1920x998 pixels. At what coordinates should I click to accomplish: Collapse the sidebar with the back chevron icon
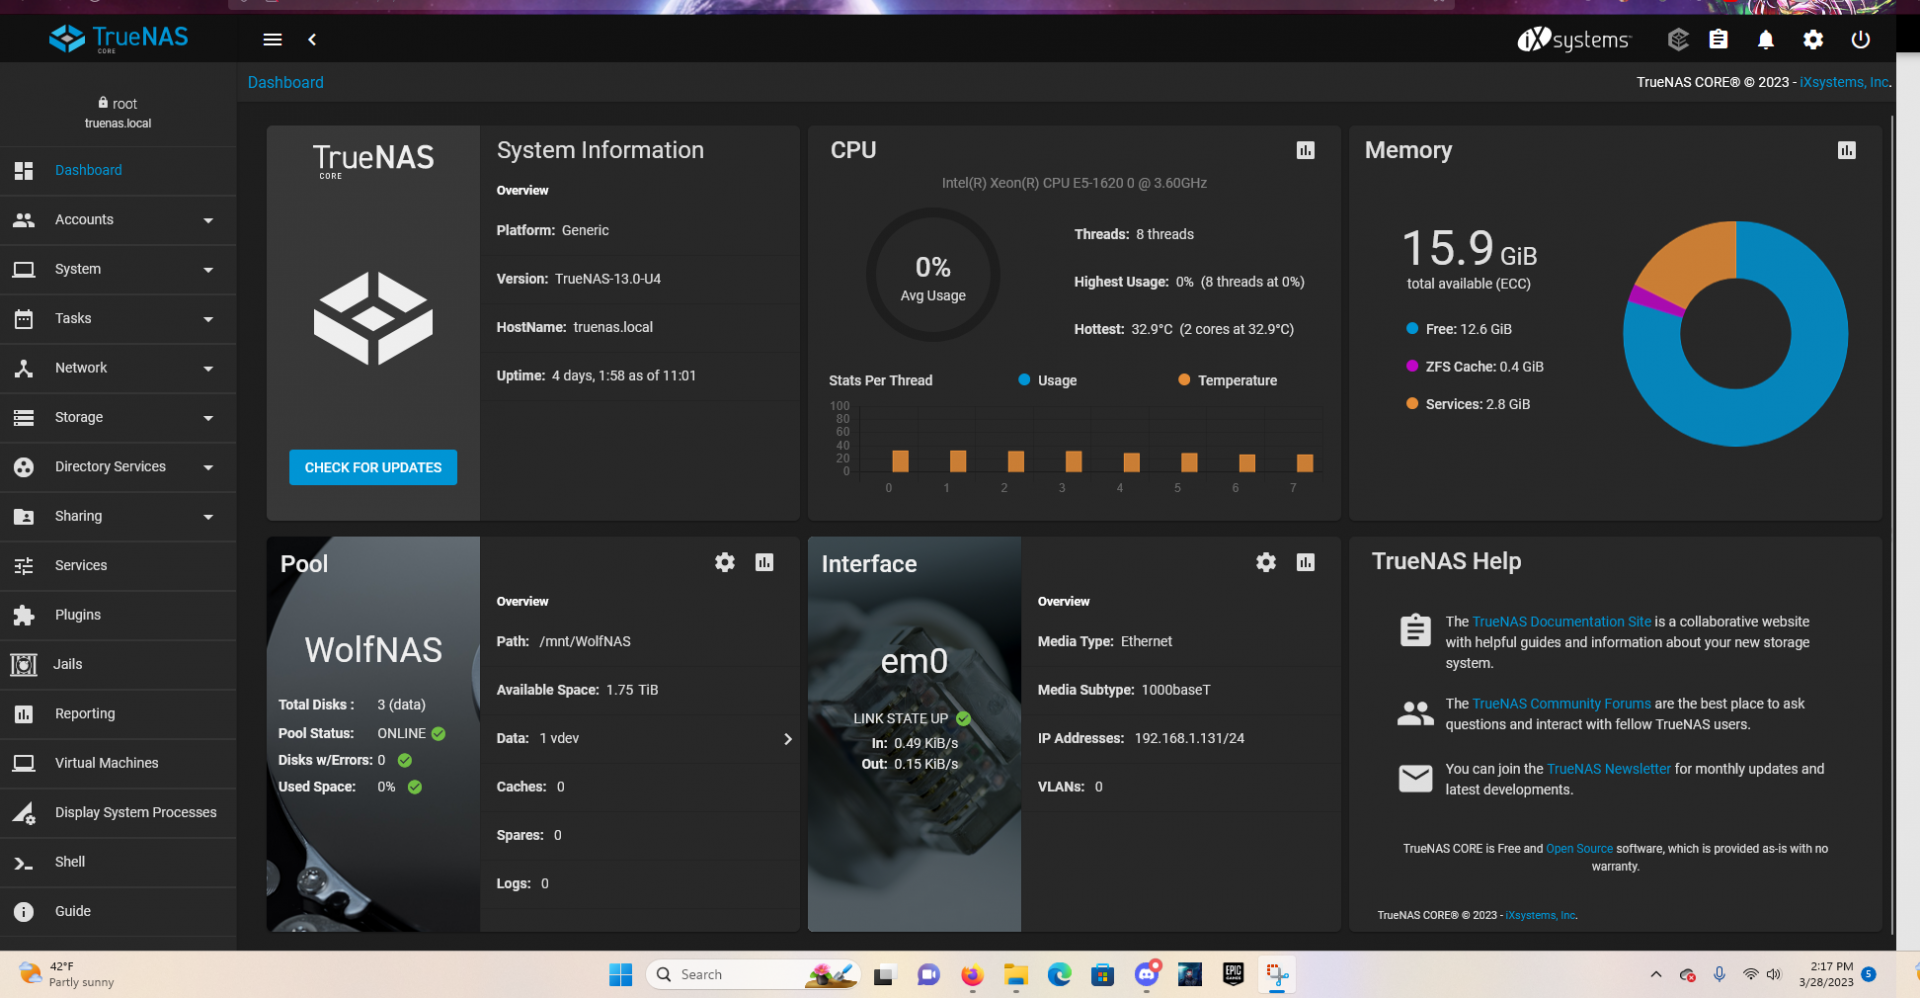tap(312, 39)
